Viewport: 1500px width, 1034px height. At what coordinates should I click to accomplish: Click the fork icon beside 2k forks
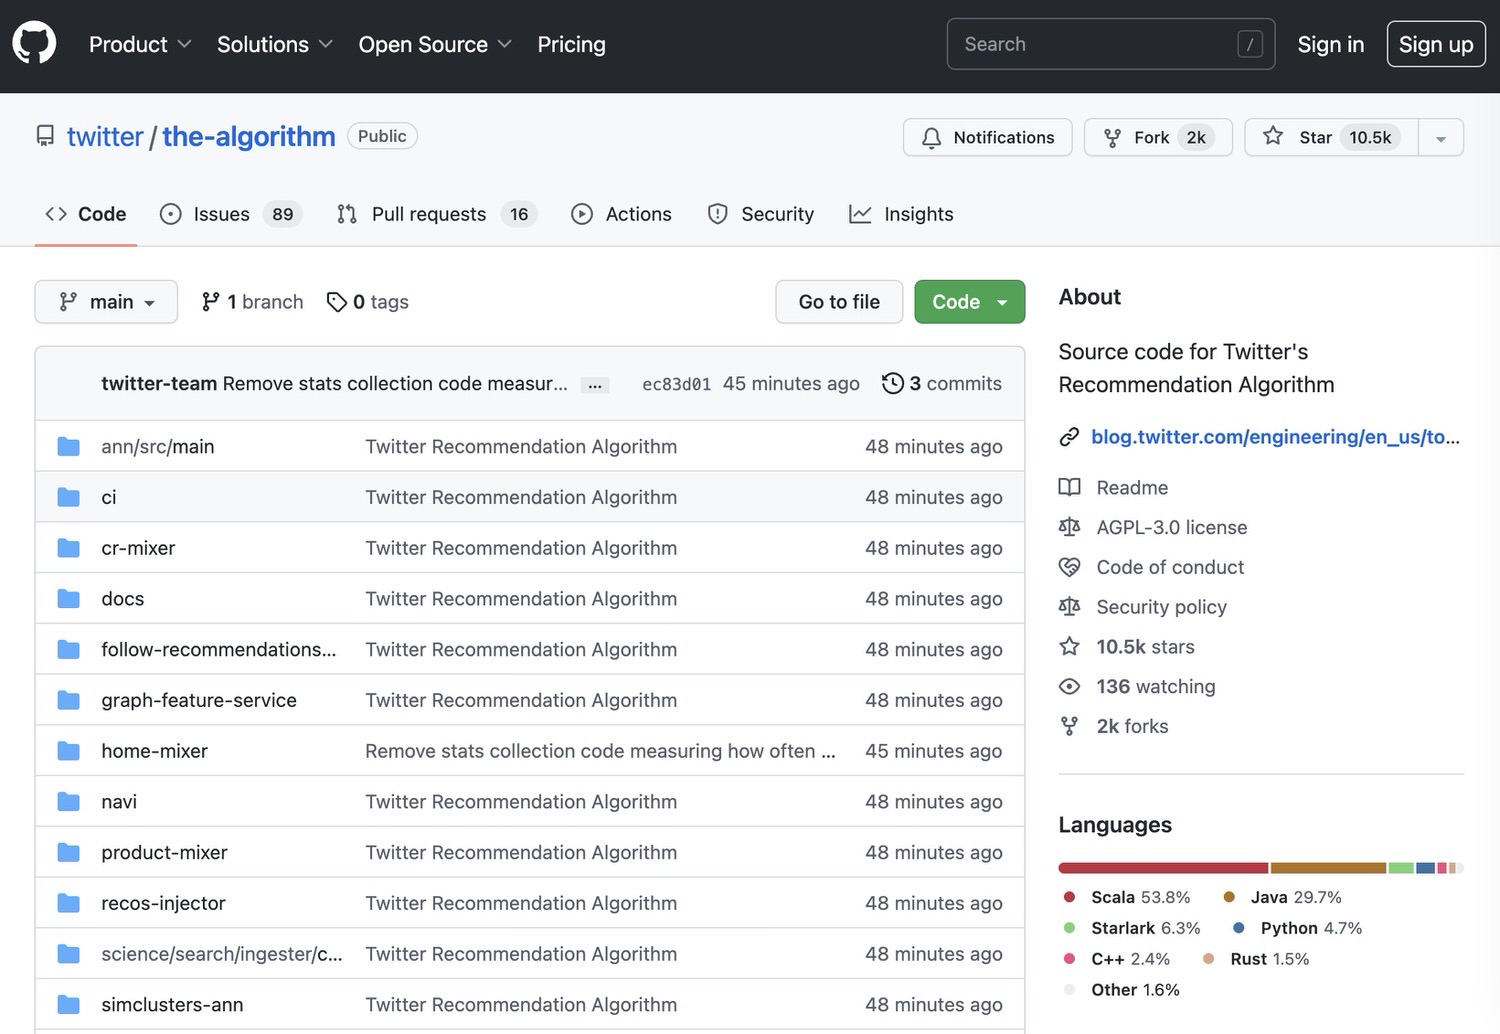pos(1069,726)
